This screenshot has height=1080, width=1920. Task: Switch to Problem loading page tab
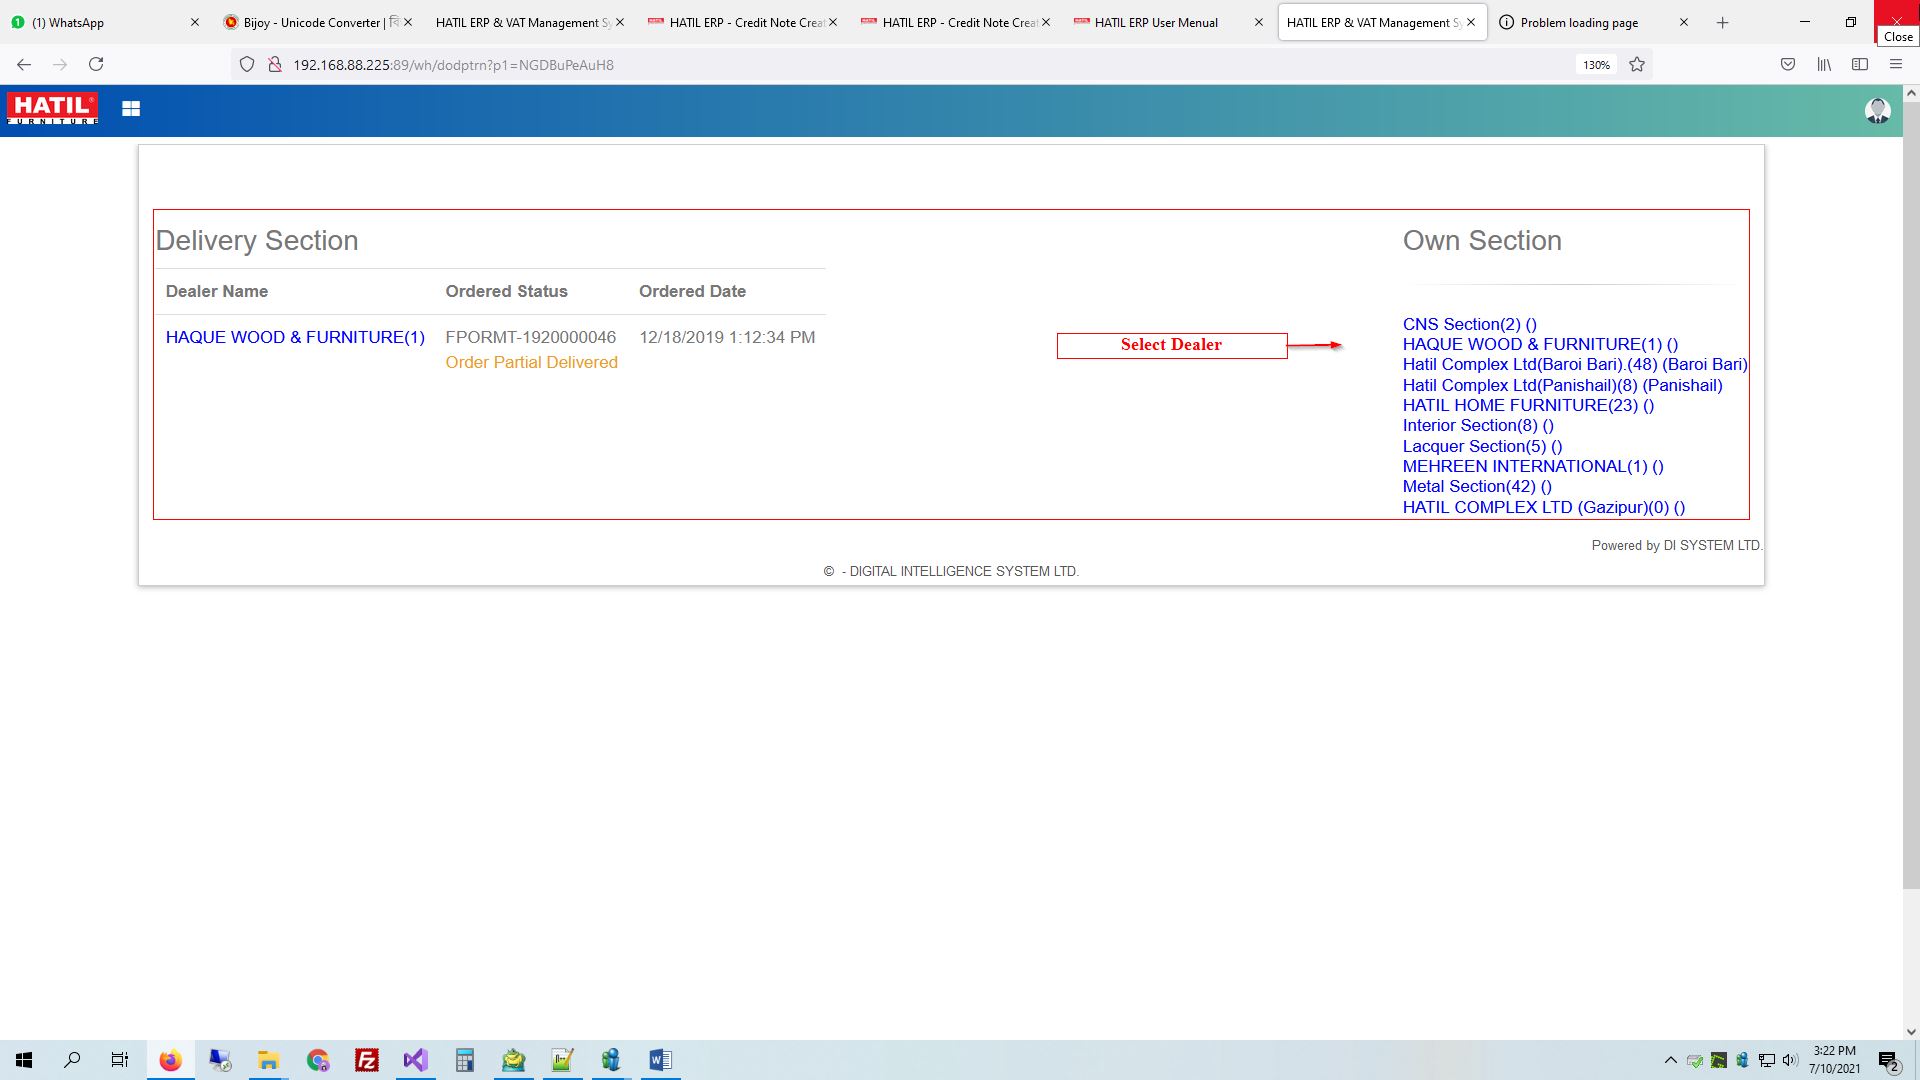tap(1593, 22)
